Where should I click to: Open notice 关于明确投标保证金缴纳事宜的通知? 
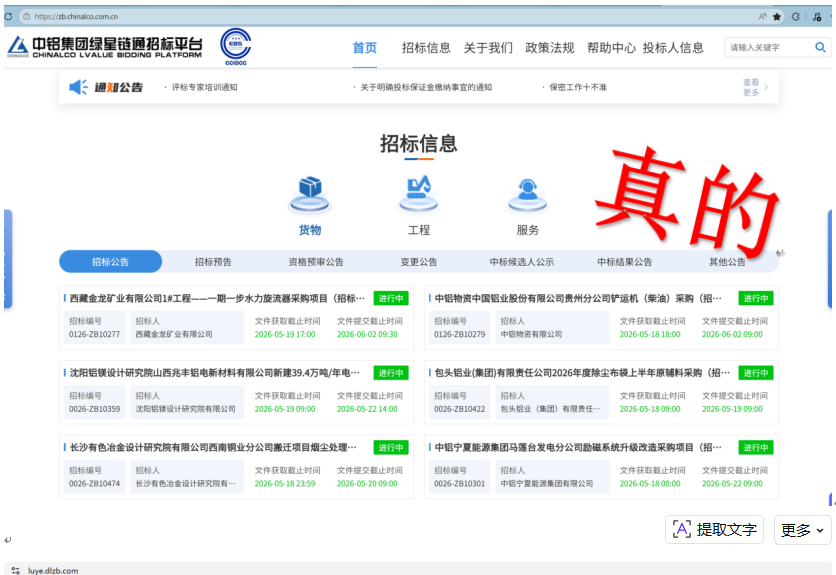(426, 87)
